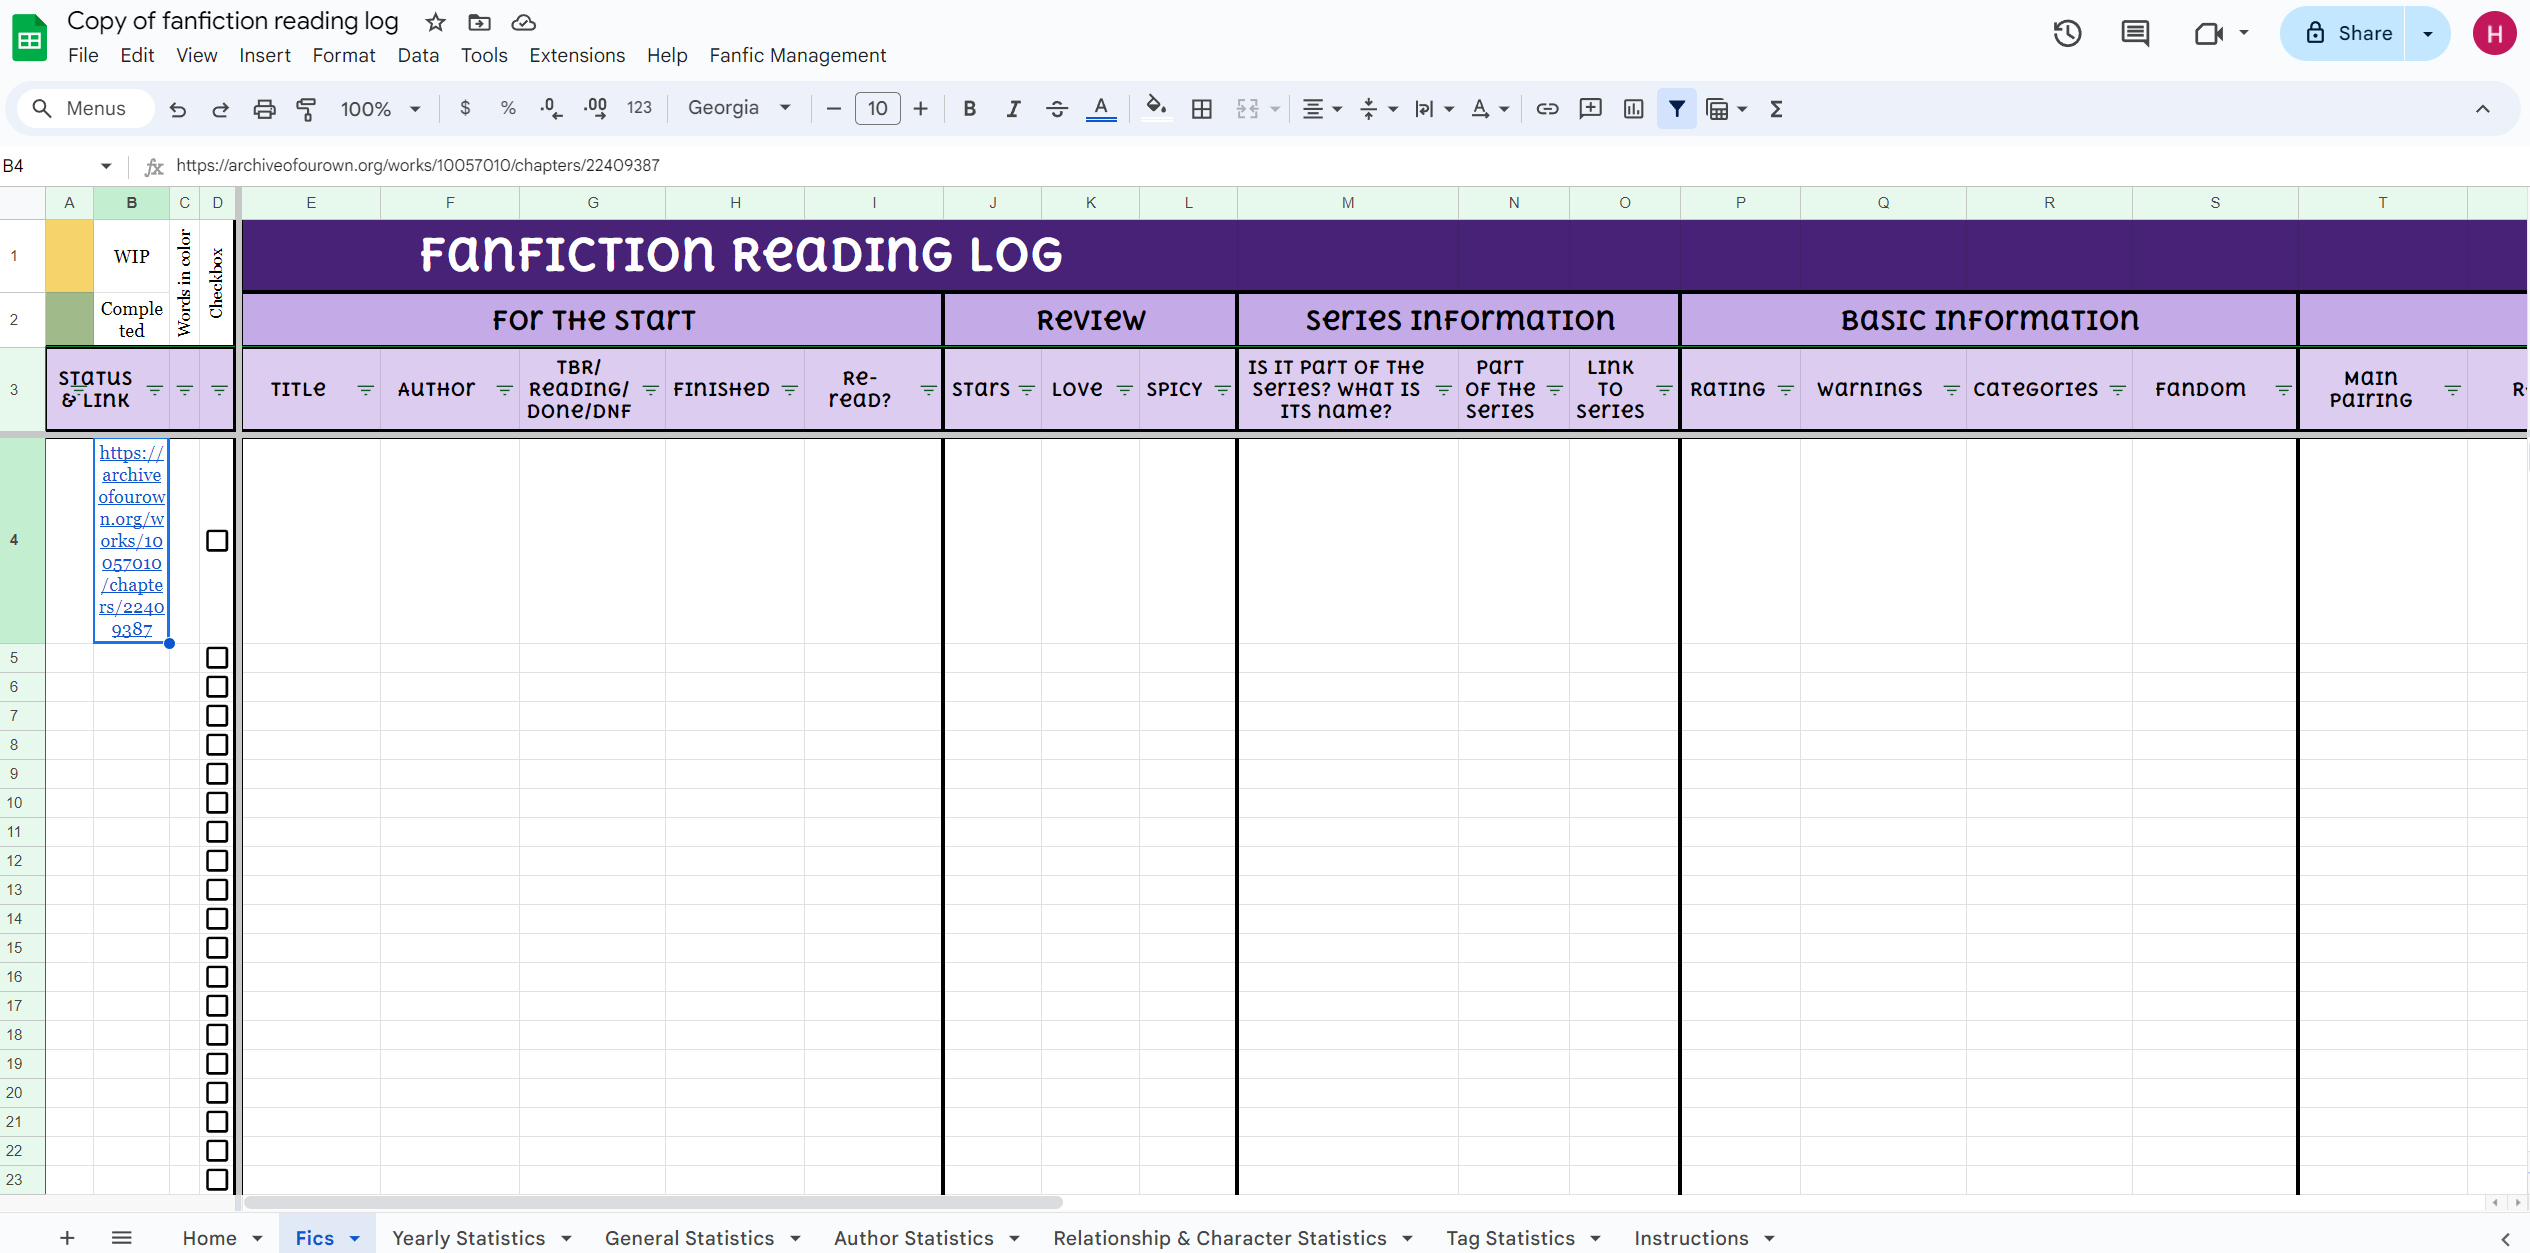
Task: Hide the menus with collapse arrow
Action: 2482,108
